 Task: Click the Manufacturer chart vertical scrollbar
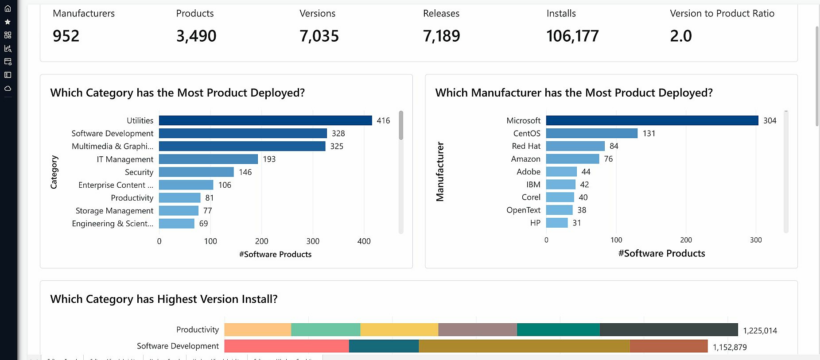tap(786, 172)
